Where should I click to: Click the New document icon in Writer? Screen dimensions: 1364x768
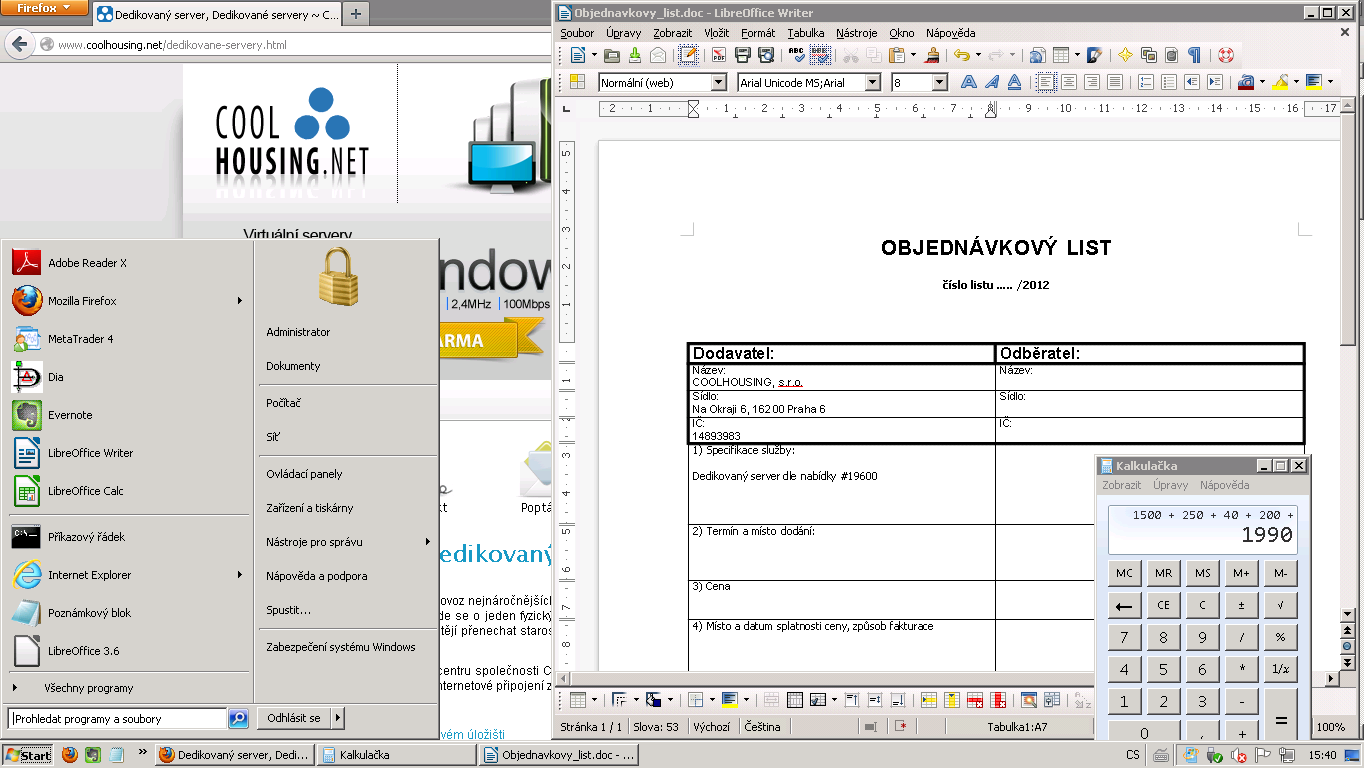tap(576, 55)
